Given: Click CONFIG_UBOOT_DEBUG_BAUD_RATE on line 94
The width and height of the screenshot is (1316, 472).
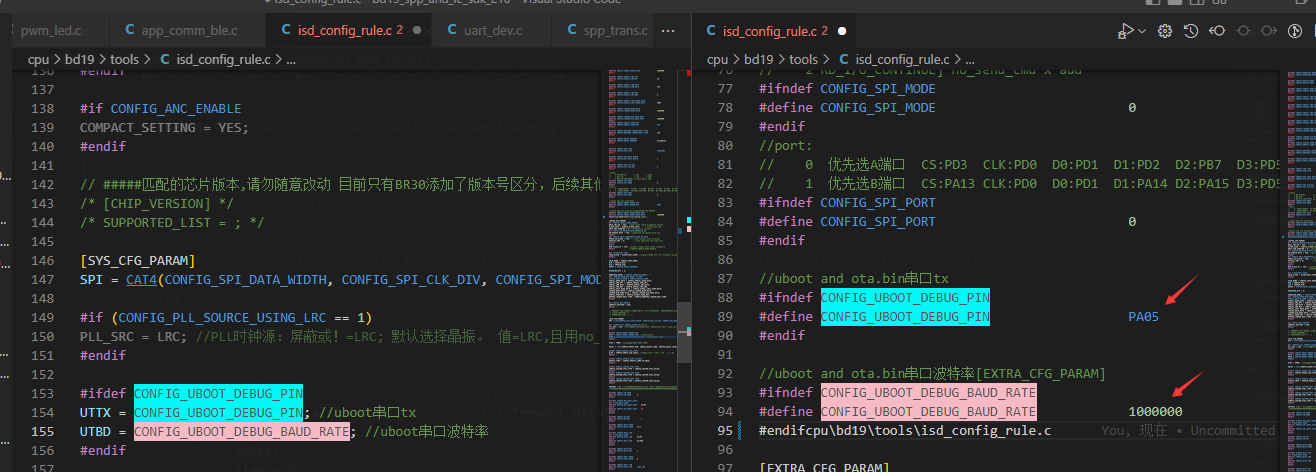Looking at the screenshot, I should [x=928, y=411].
